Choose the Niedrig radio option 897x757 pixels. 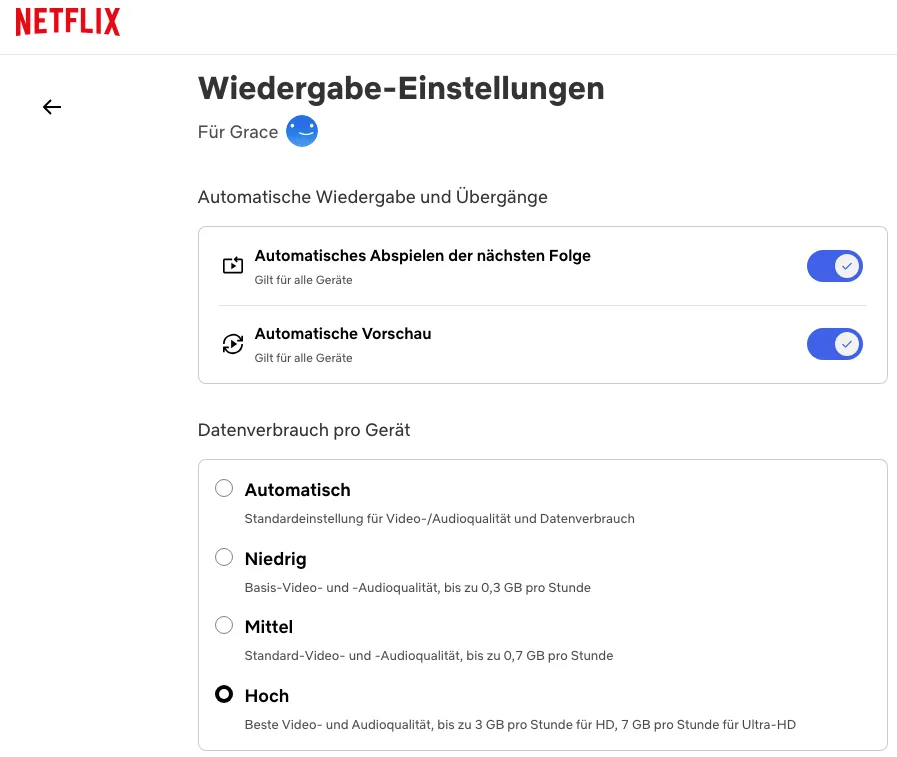(x=224, y=557)
